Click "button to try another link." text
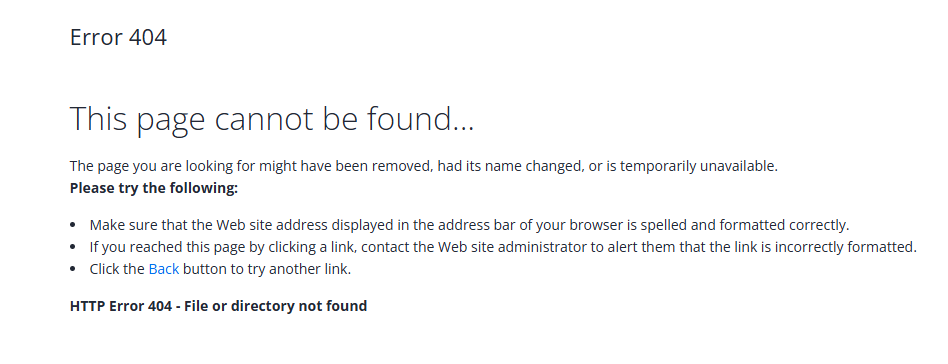 267,269
